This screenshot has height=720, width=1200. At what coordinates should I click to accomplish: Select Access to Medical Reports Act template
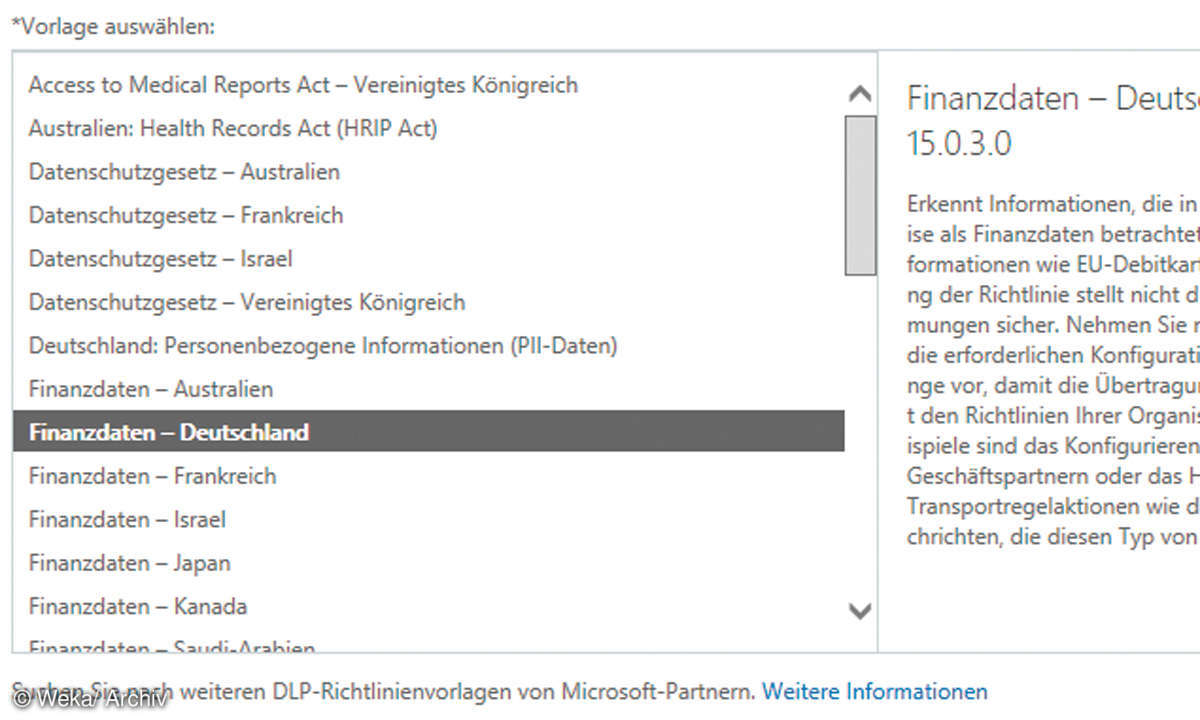click(x=303, y=85)
